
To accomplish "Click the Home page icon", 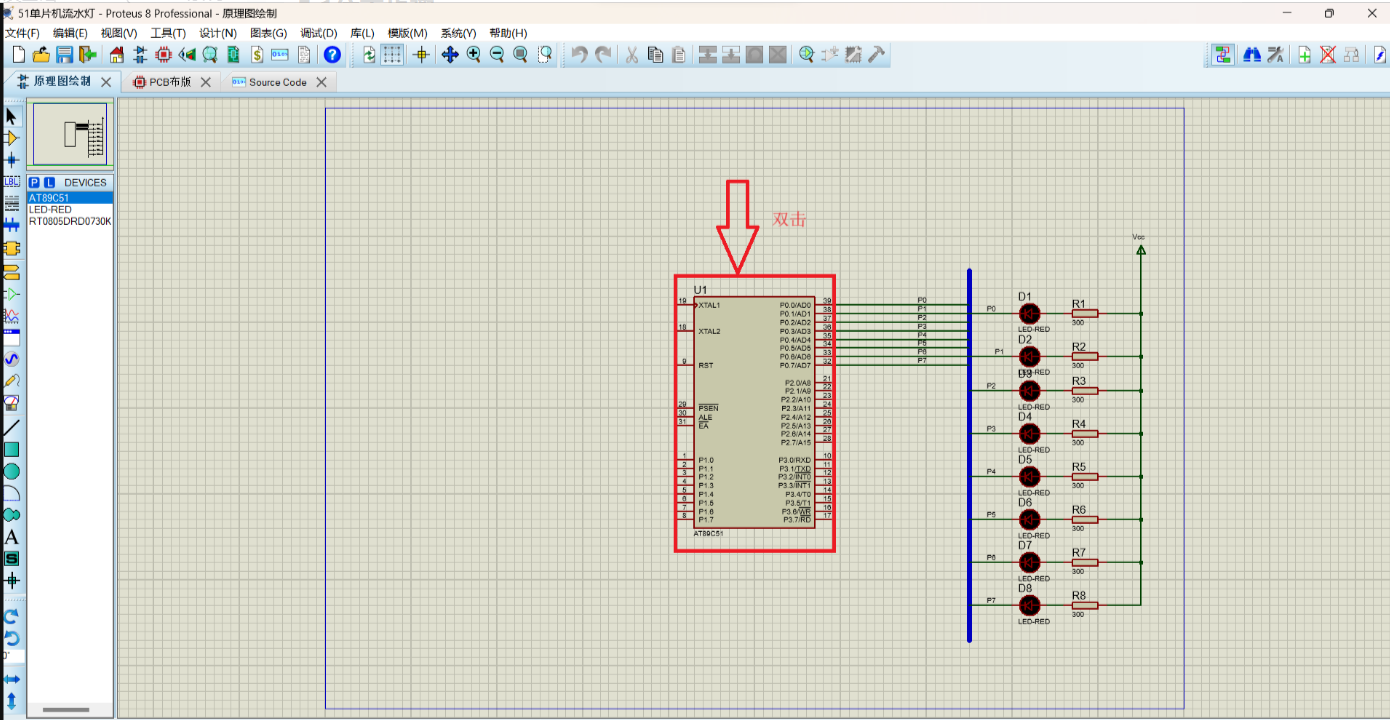I will point(117,55).
